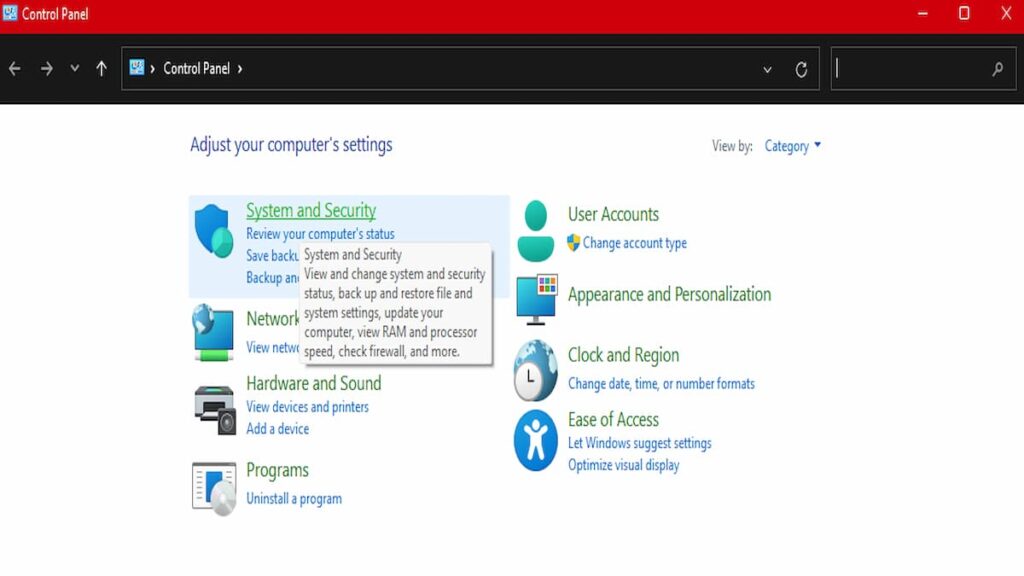Click the Control Panel breadcrumb segment

[197, 69]
